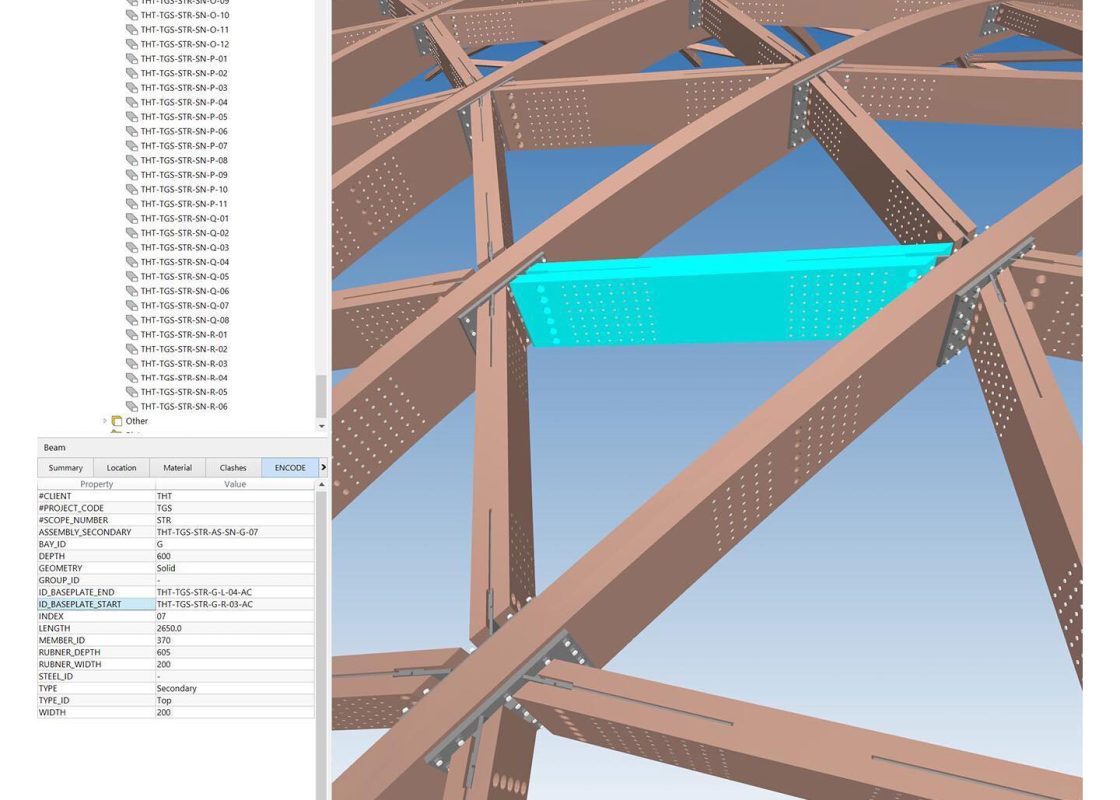Click the Property column header
1120x800 pixels.
pyautogui.click(x=97, y=484)
